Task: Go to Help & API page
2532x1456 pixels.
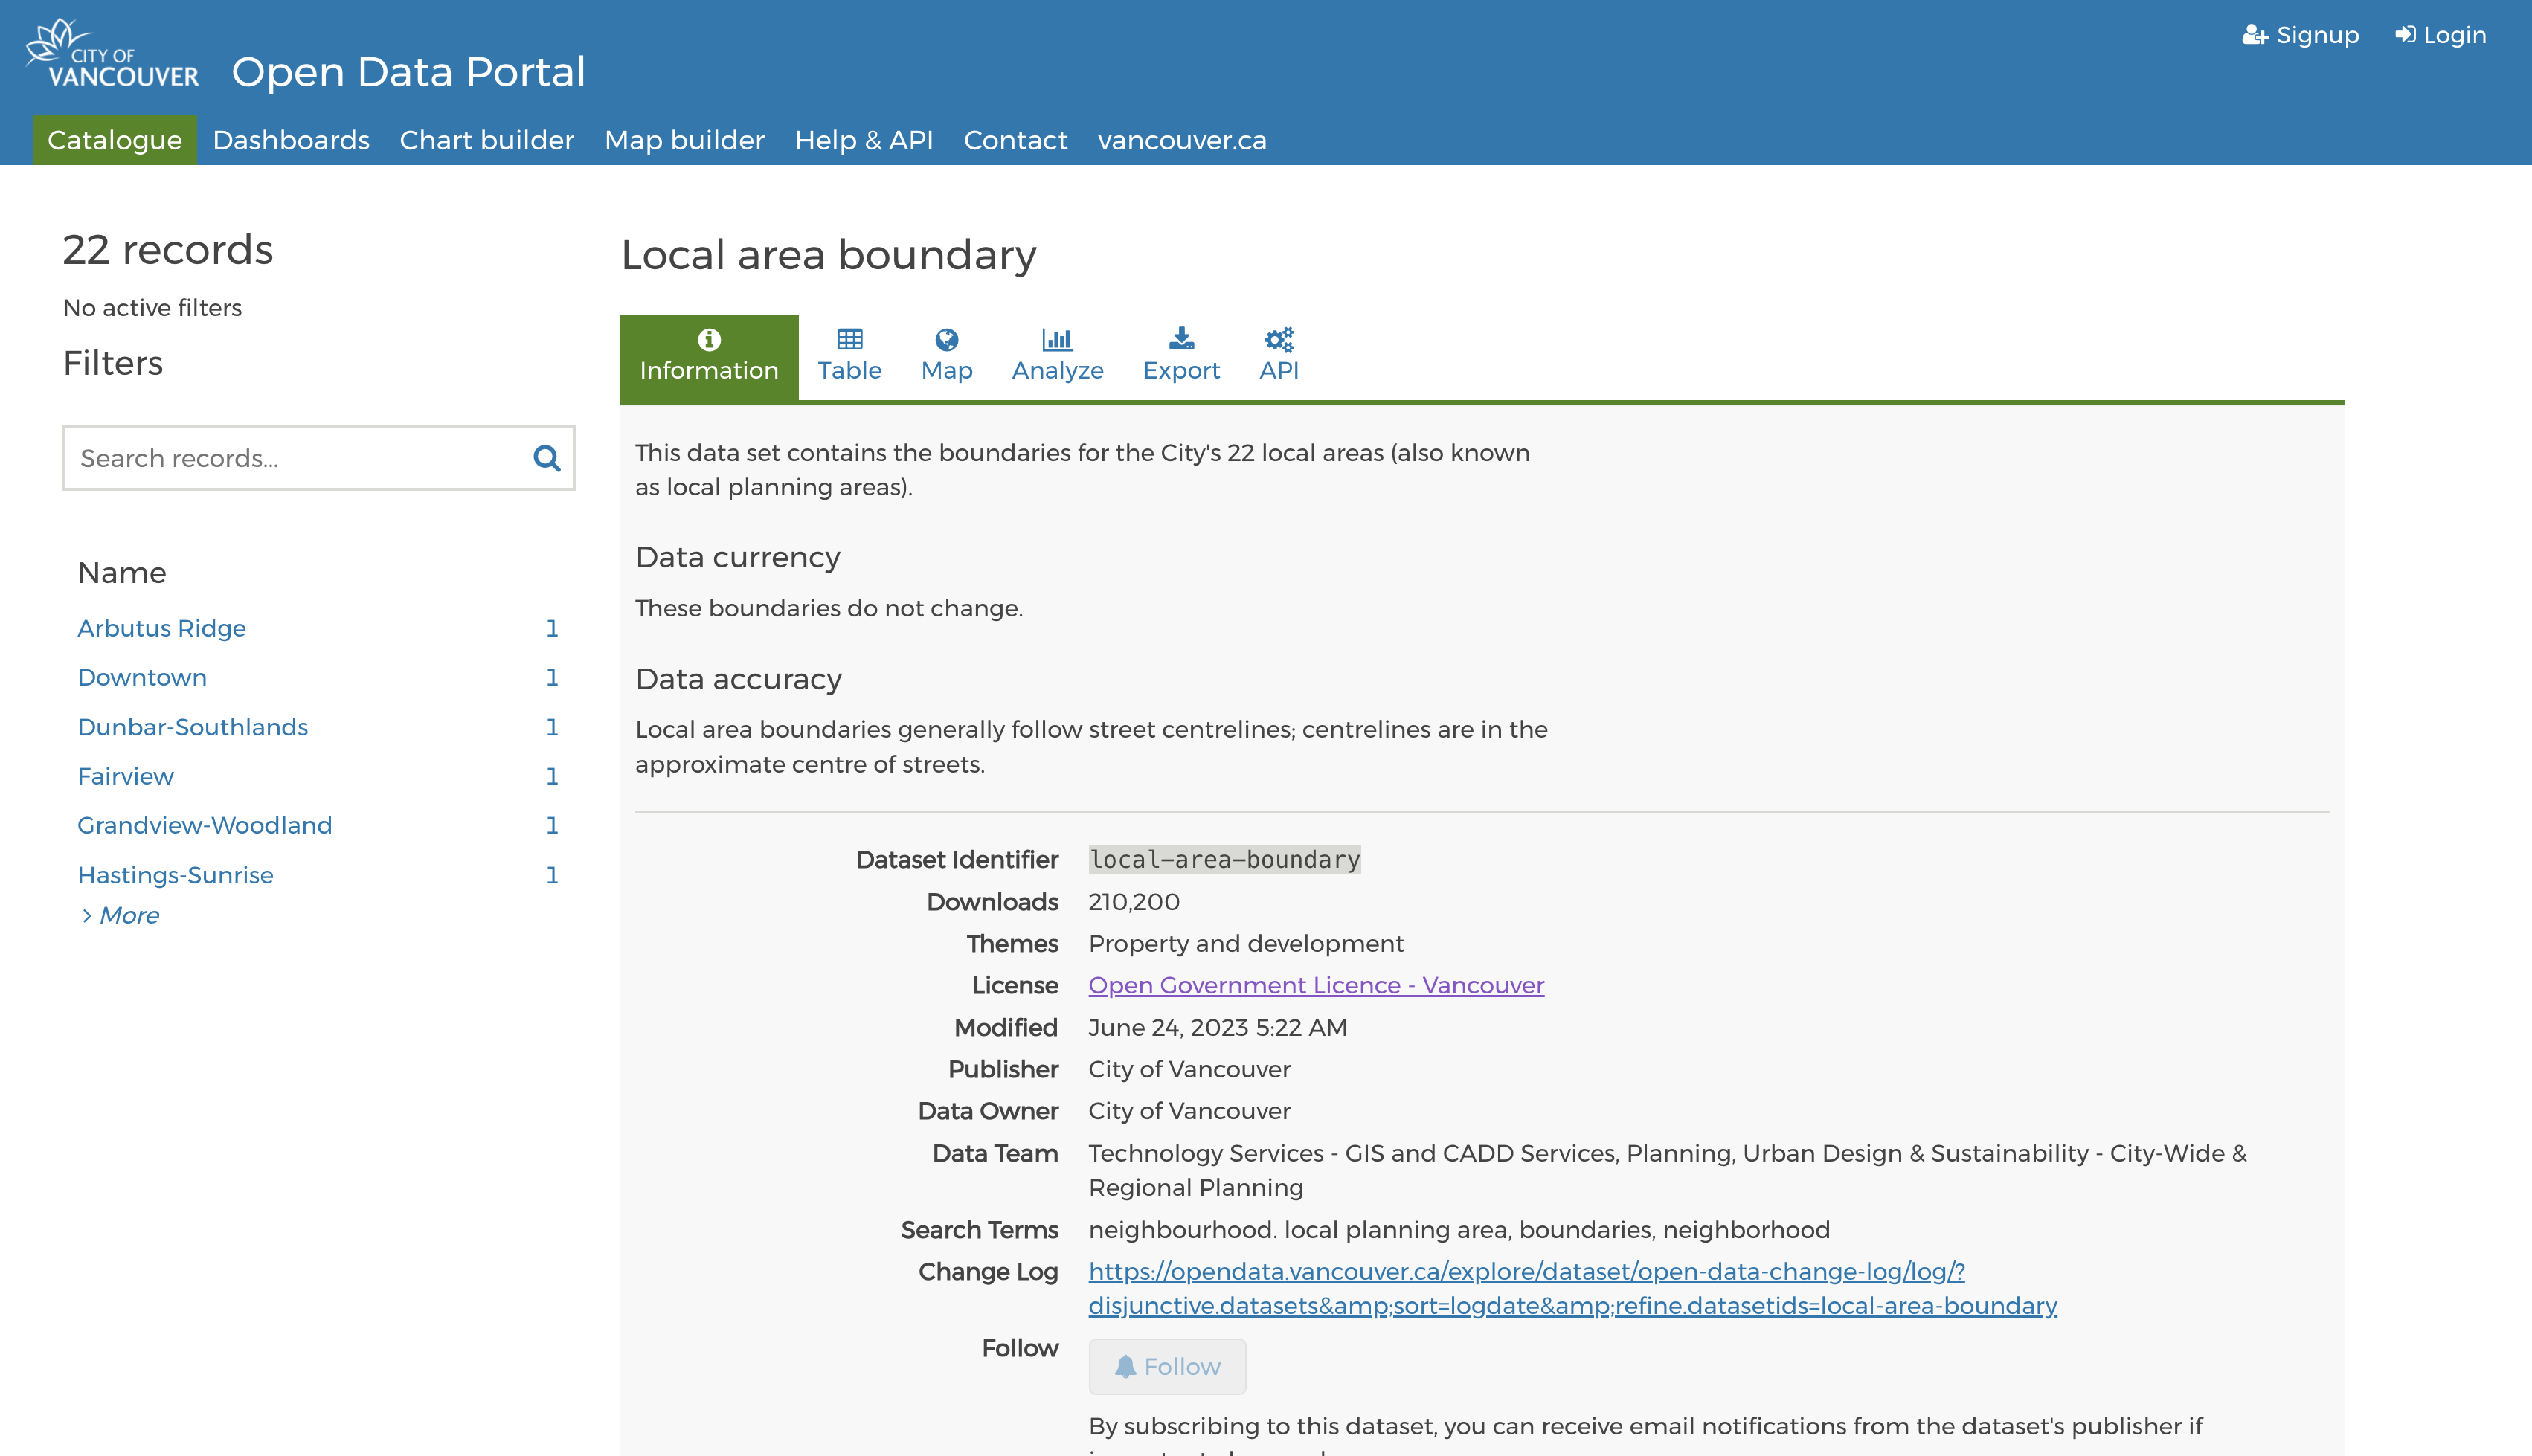Action: [x=864, y=140]
